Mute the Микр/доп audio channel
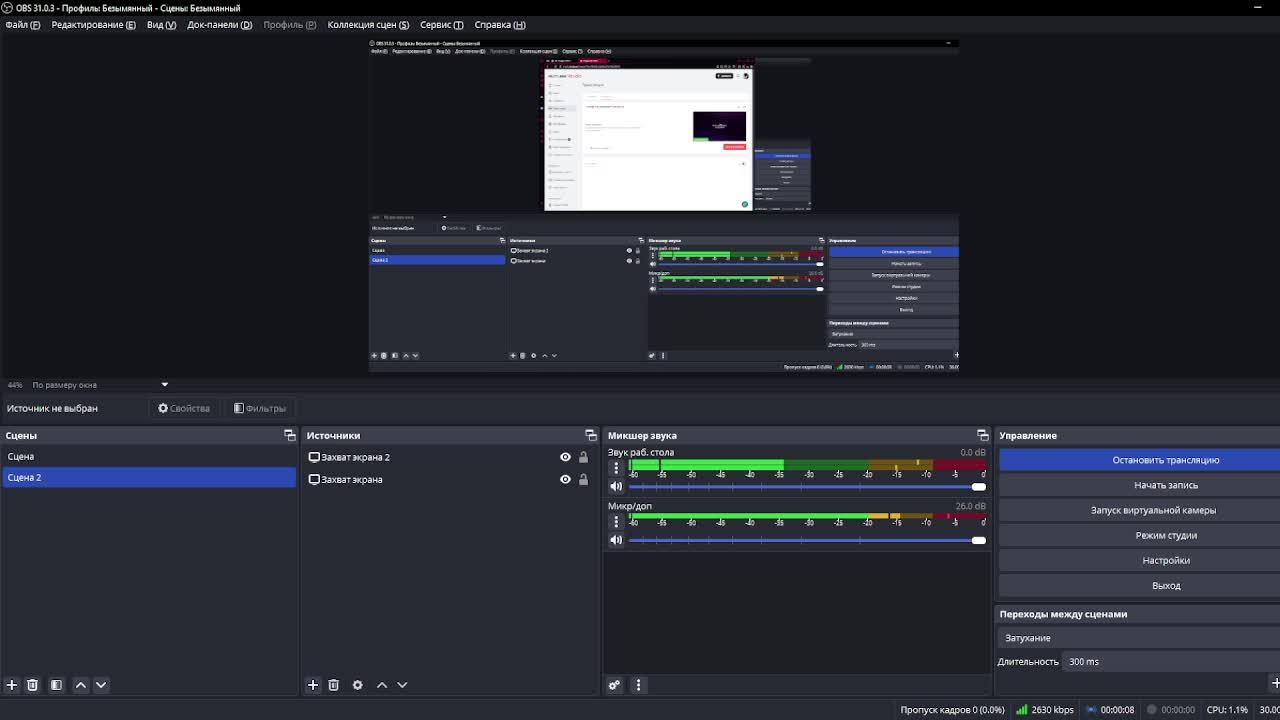 pyautogui.click(x=616, y=540)
